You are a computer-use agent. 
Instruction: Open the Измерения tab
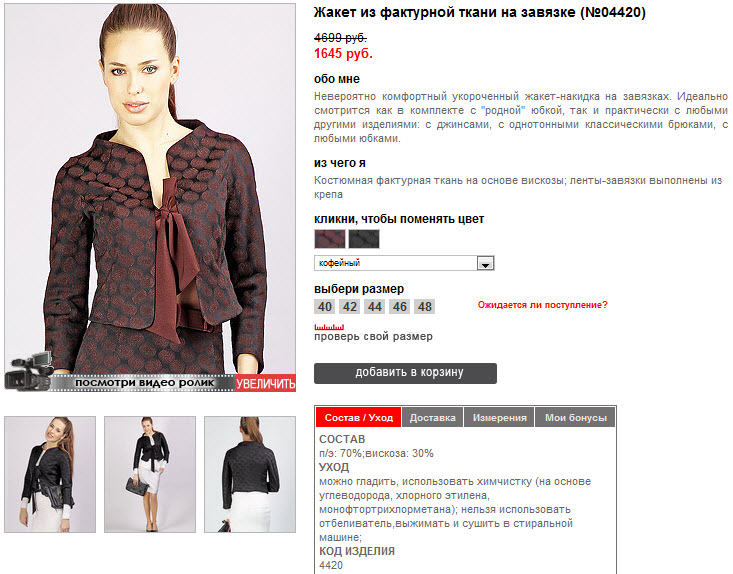coord(499,417)
